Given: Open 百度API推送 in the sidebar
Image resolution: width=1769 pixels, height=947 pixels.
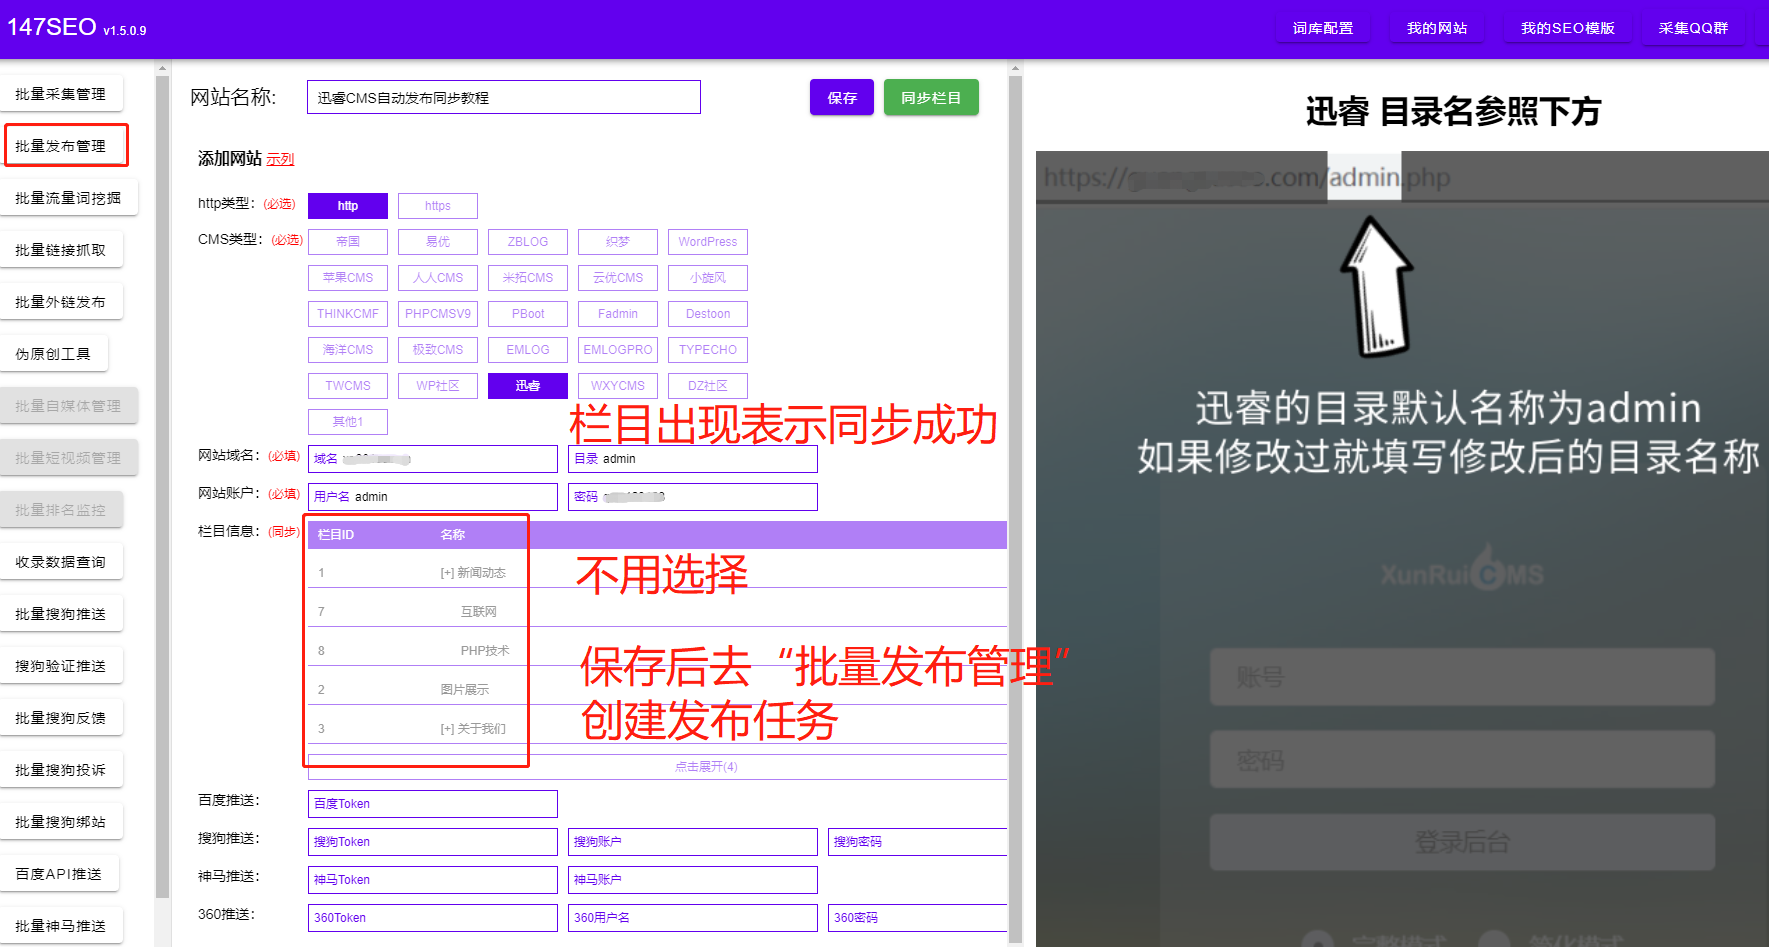Looking at the screenshot, I should coord(59,874).
